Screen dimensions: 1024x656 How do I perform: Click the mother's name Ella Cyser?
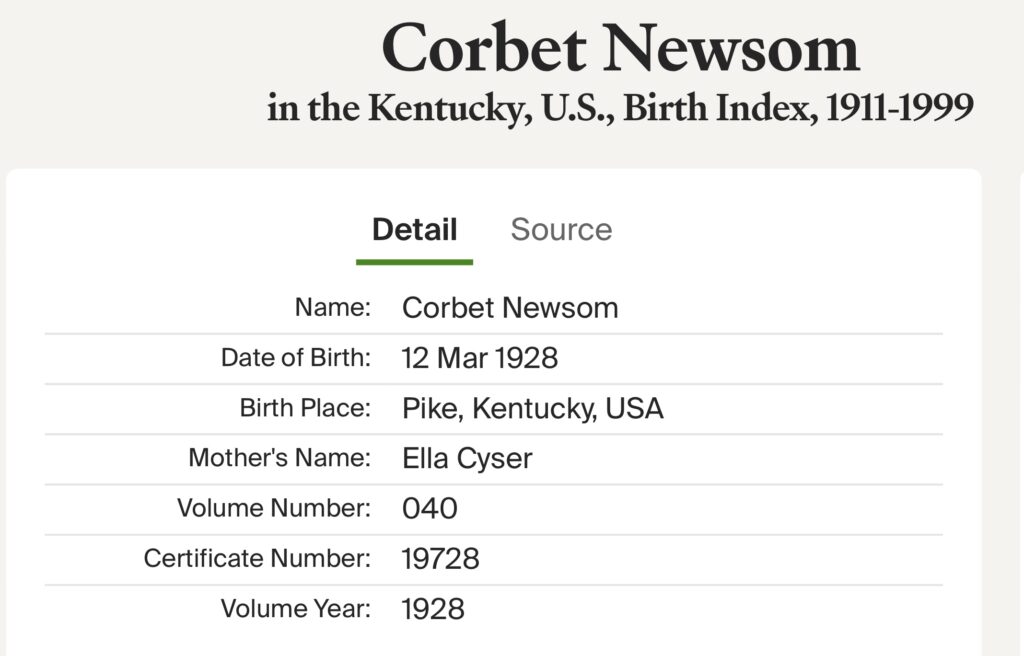[467, 459]
